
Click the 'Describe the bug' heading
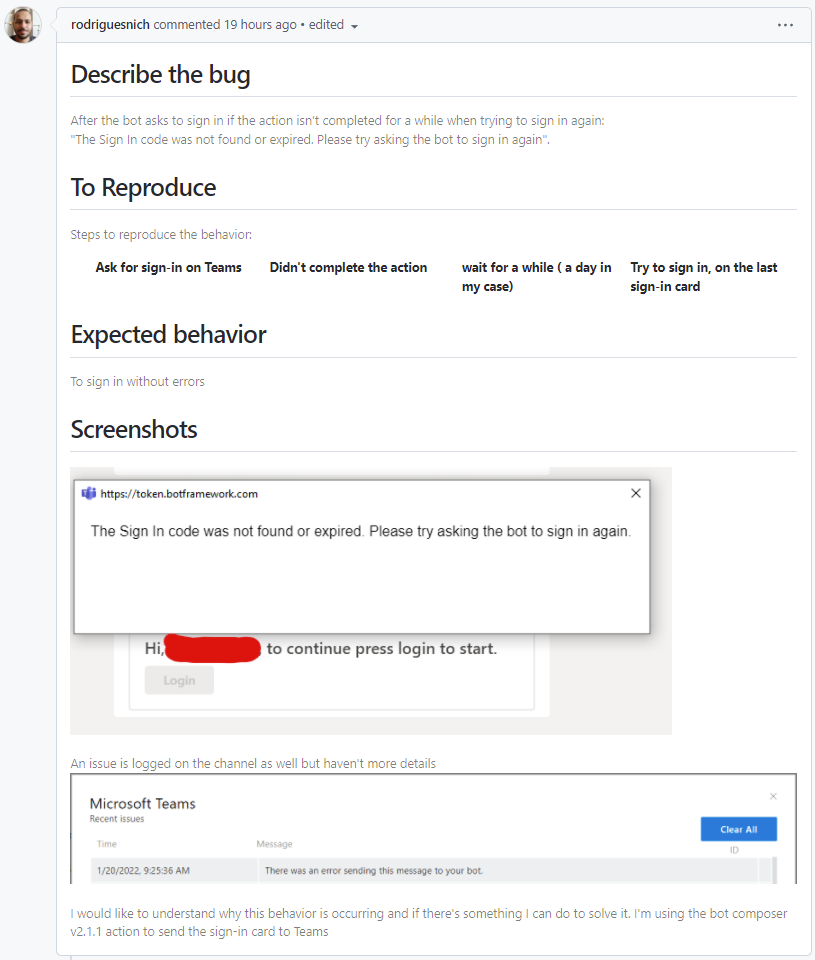click(x=160, y=75)
